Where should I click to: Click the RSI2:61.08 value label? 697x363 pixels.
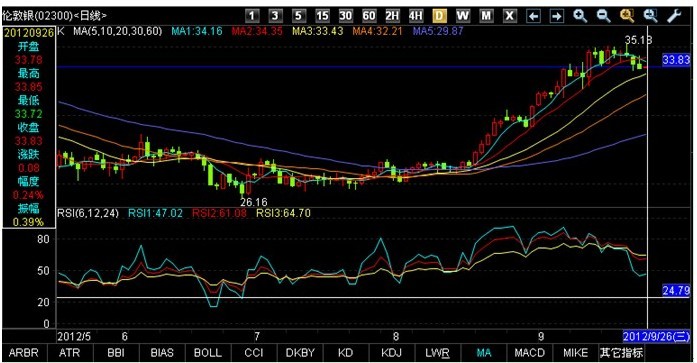point(219,213)
